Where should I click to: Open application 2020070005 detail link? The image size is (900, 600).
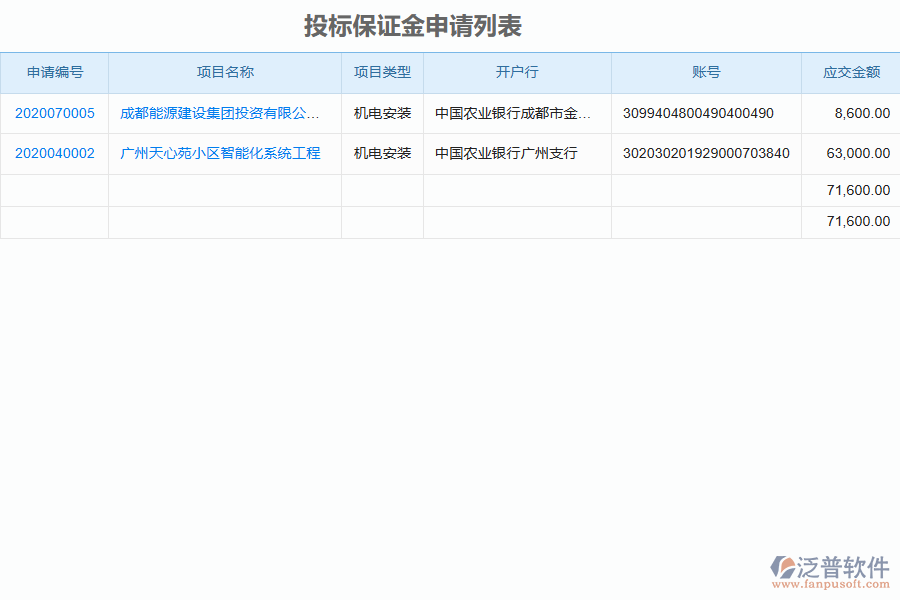(x=54, y=113)
